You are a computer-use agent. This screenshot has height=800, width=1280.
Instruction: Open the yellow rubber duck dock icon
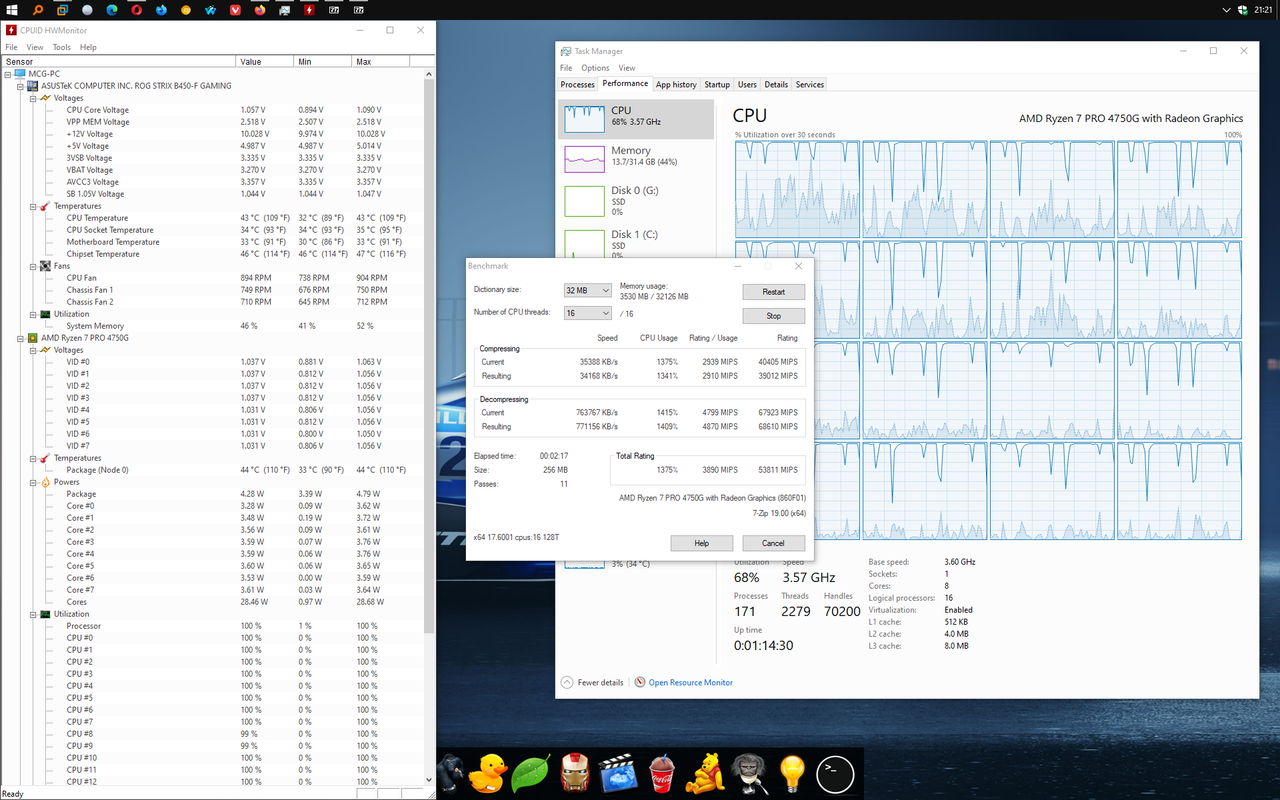[x=490, y=773]
